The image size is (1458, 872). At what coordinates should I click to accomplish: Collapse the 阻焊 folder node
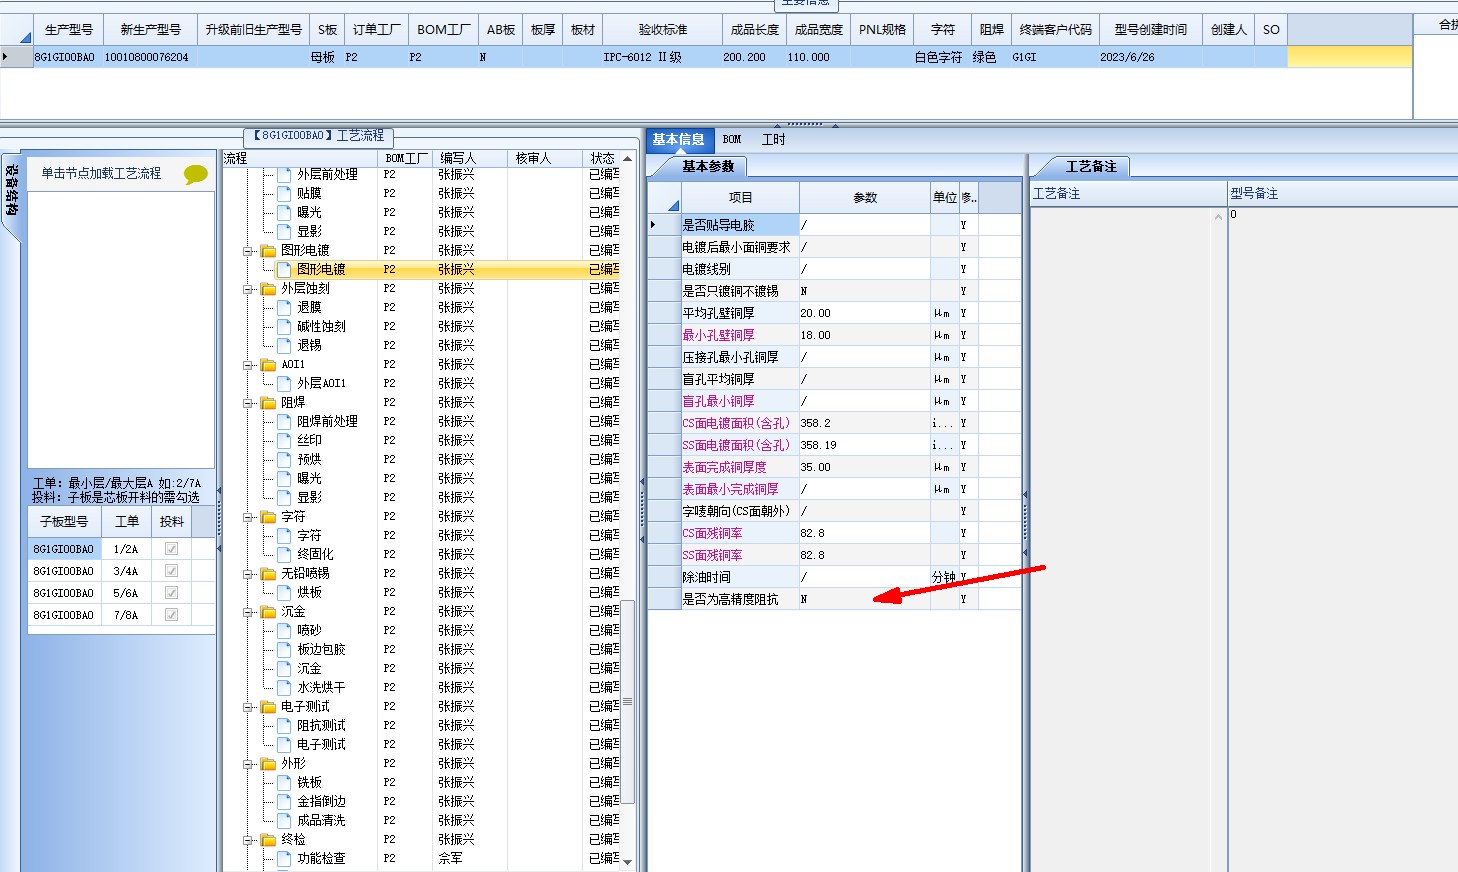[x=249, y=403]
